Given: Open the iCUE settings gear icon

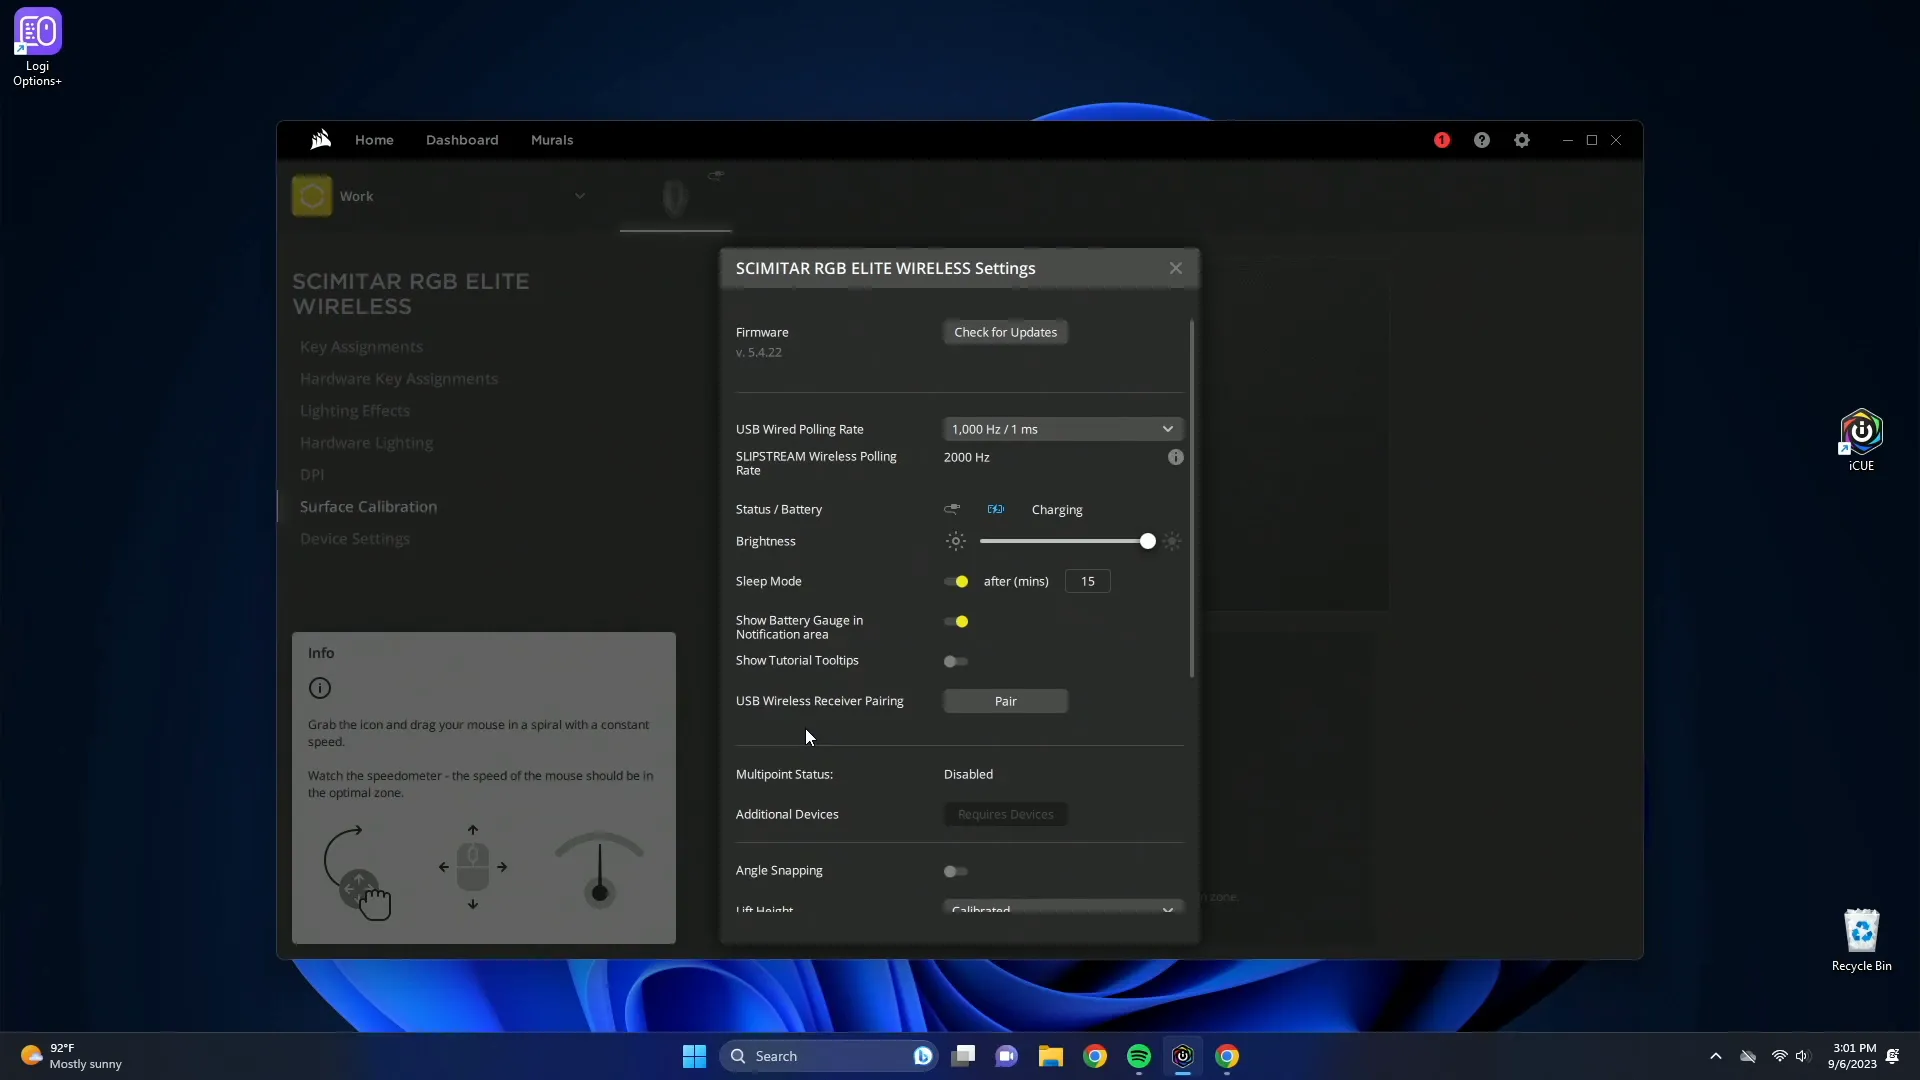Looking at the screenshot, I should 1522,140.
